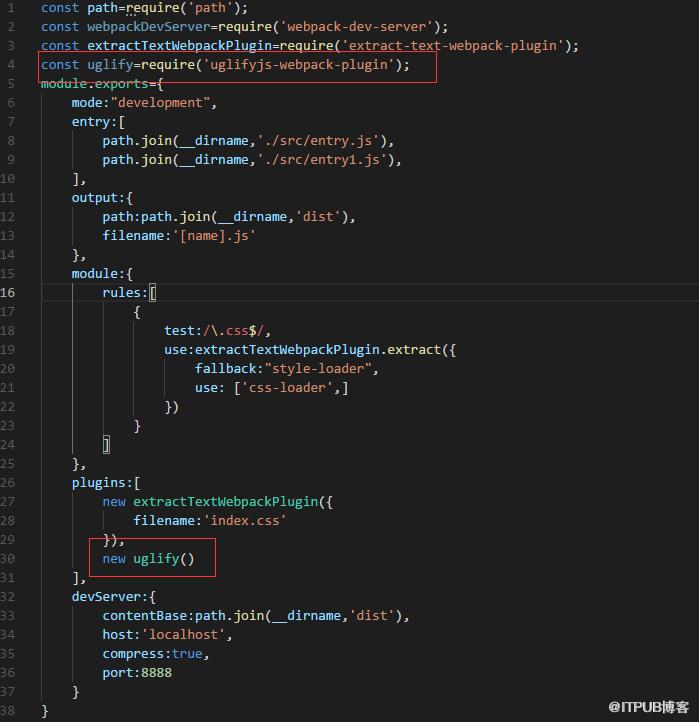Image resolution: width=699 pixels, height=722 pixels.
Task: Click line number 16 in the gutter
Action: click(7, 292)
